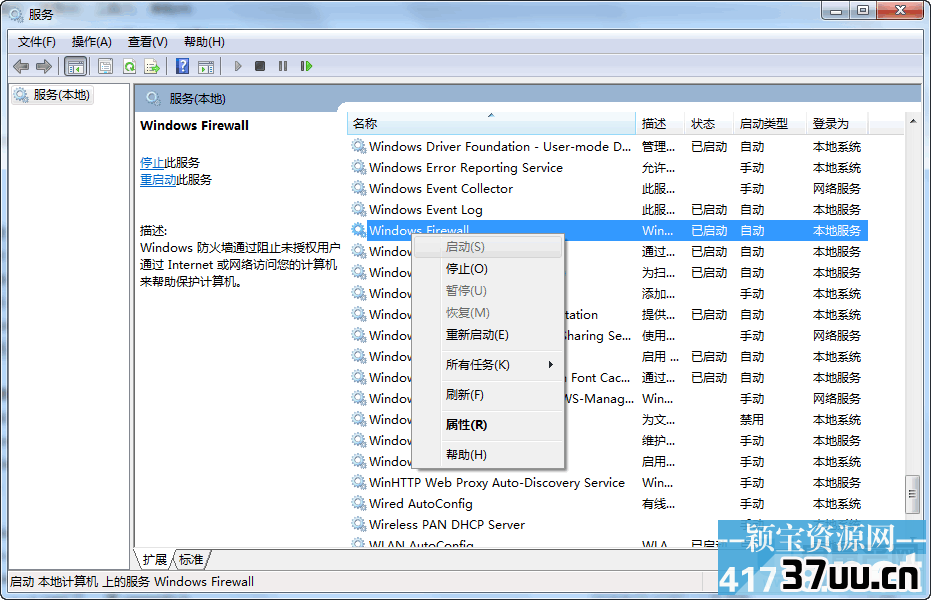Switch to the 扩展 tab
Image resolution: width=931 pixels, height=600 pixels.
(x=154, y=560)
